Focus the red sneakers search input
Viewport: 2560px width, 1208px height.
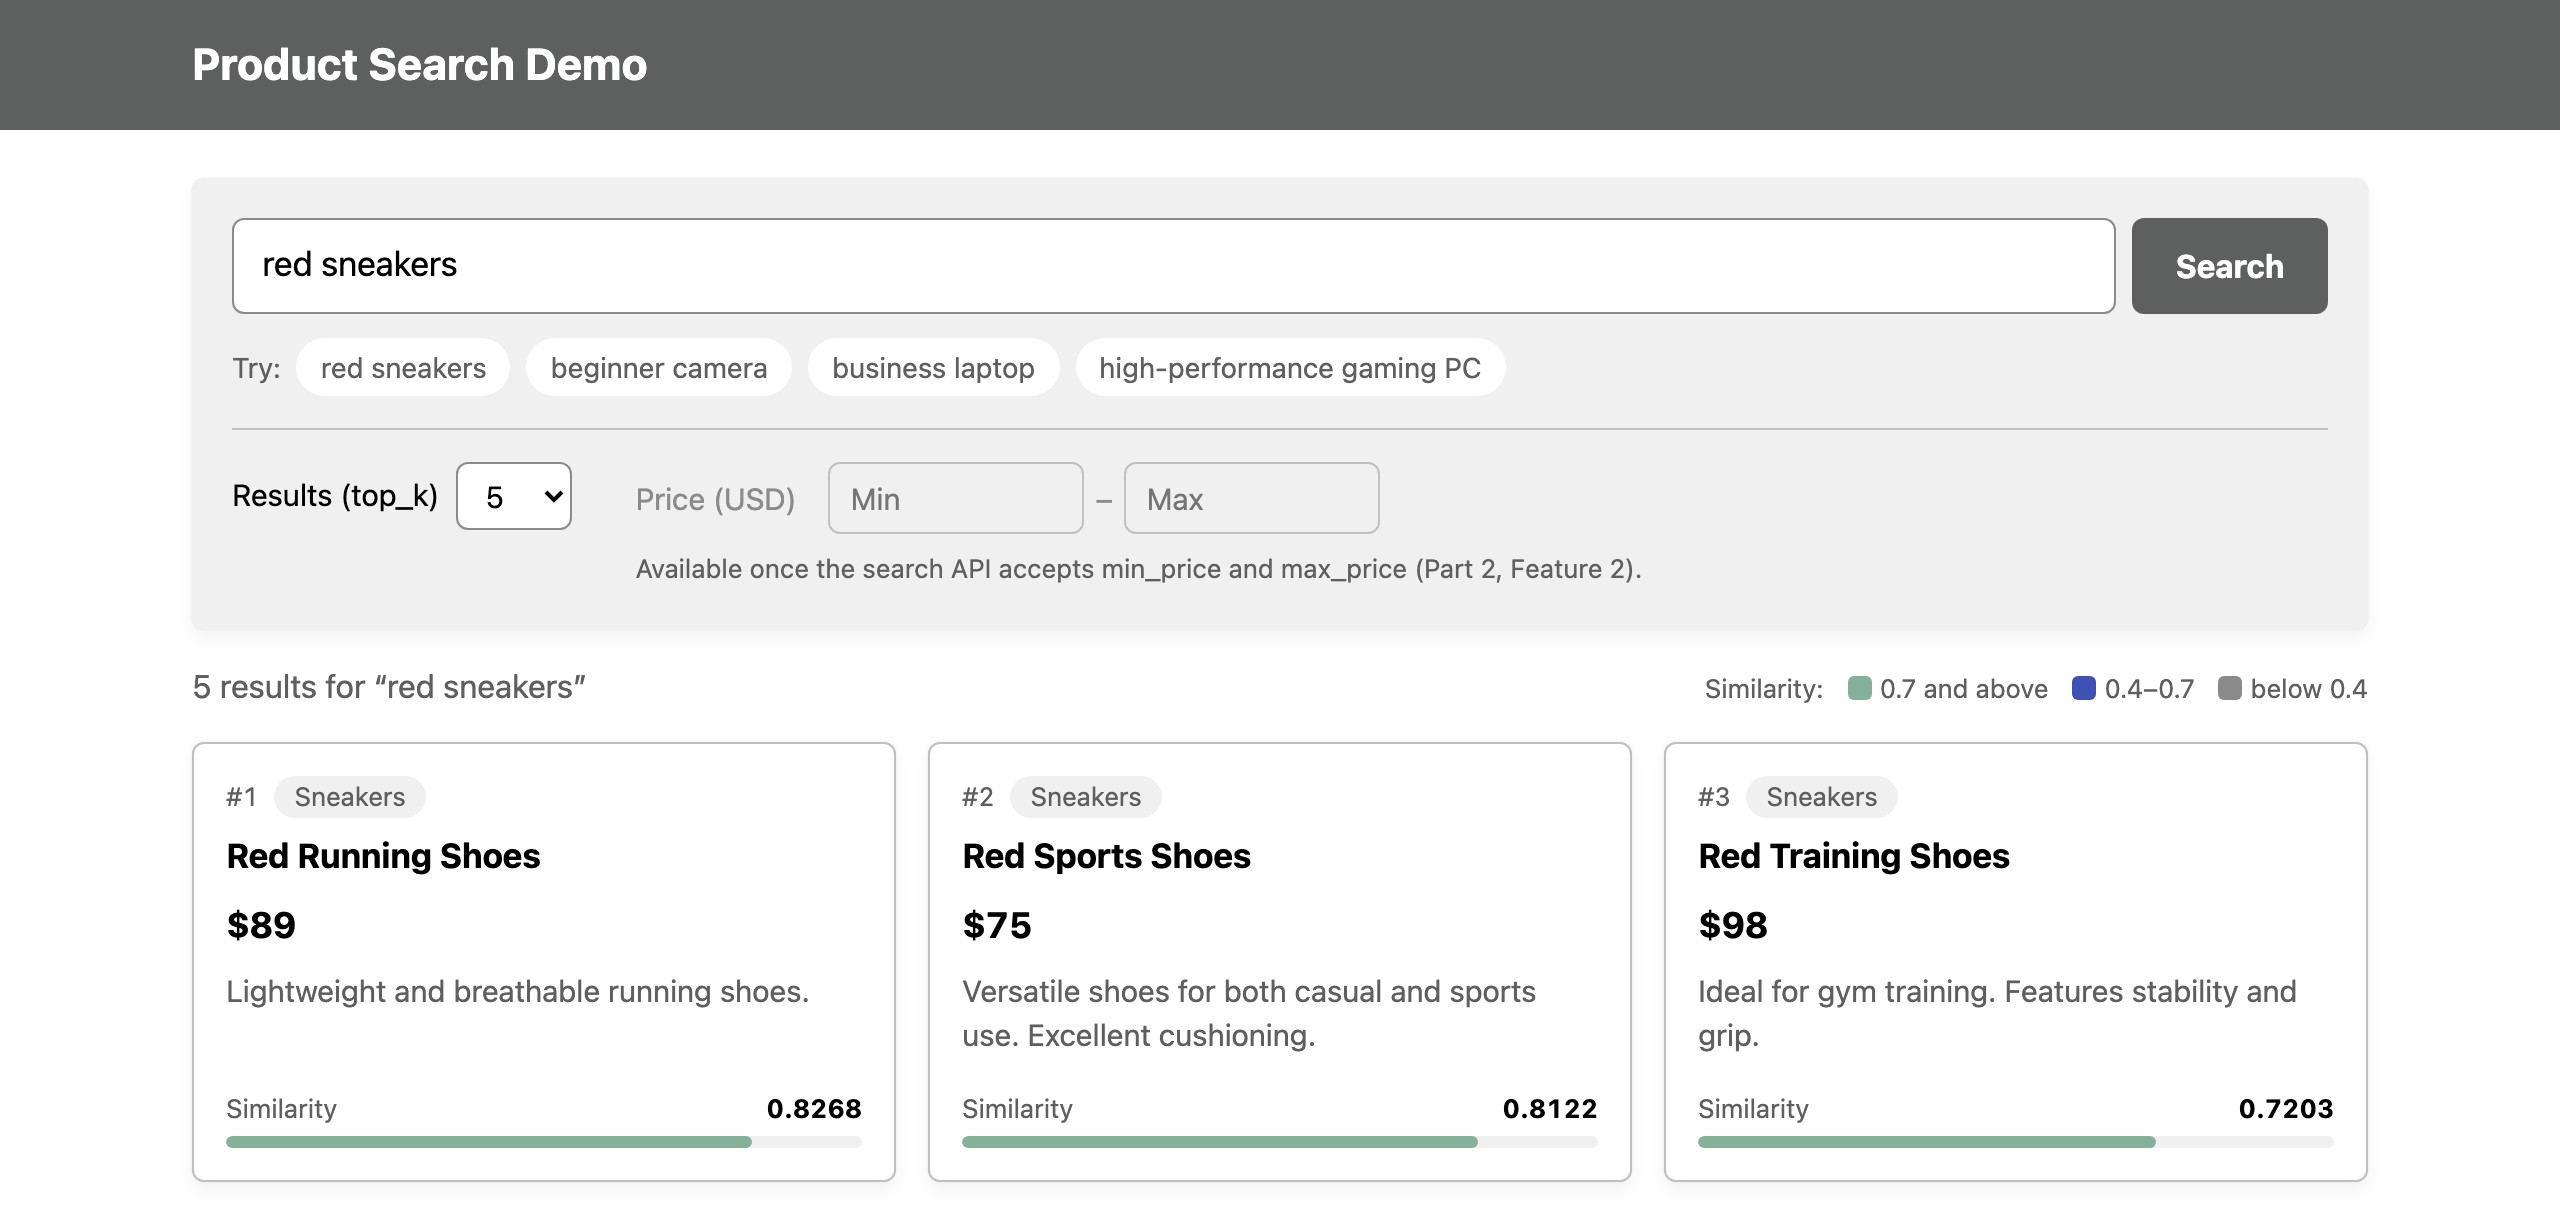click(x=1173, y=266)
